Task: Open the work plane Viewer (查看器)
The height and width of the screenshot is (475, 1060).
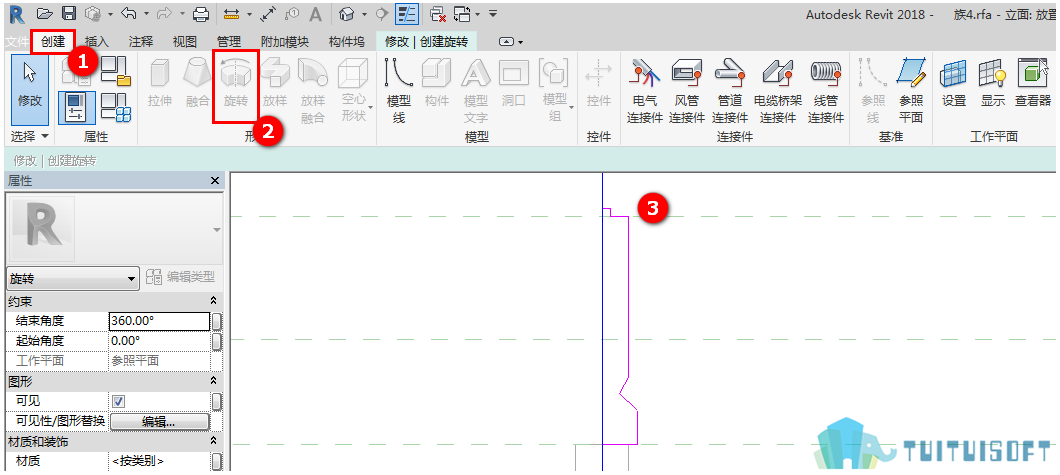Action: pyautogui.click(x=1033, y=83)
